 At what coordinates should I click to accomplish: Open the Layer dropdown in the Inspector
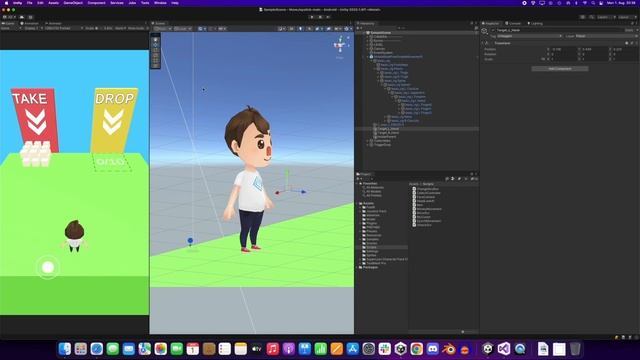606,36
